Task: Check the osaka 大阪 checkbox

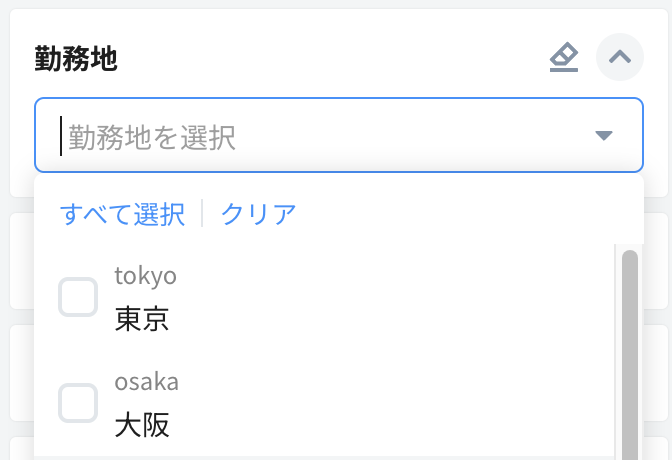Action: pos(78,403)
